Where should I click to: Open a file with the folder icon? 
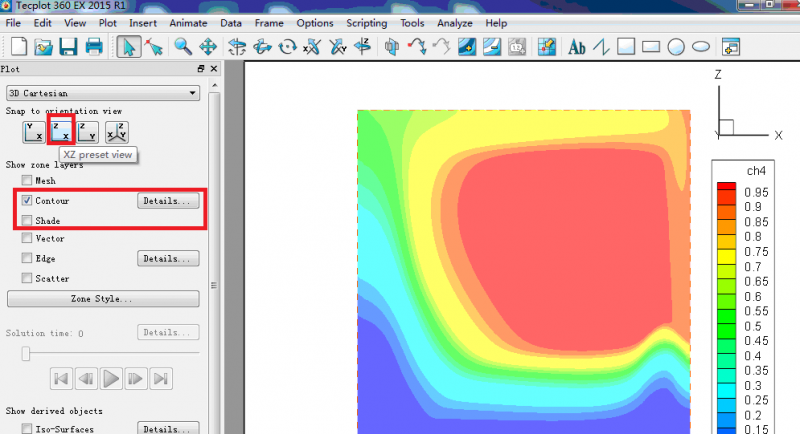43,47
